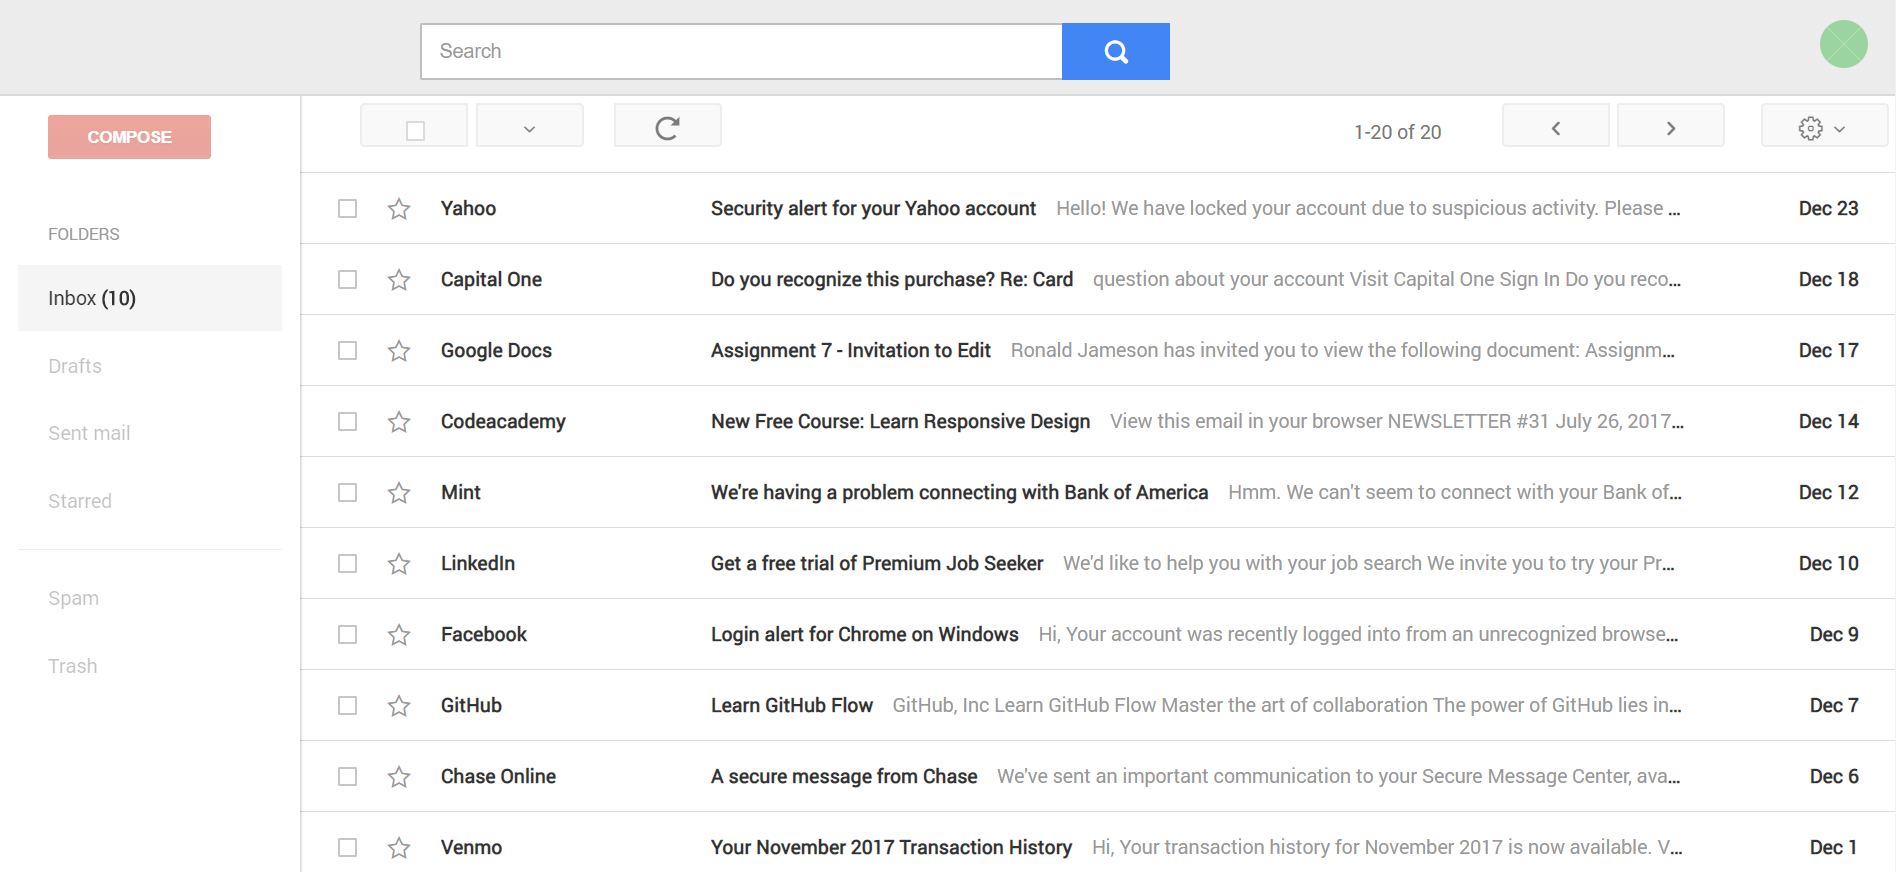Open the Trash folder
This screenshot has height=872, width=1896.
tap(73, 666)
